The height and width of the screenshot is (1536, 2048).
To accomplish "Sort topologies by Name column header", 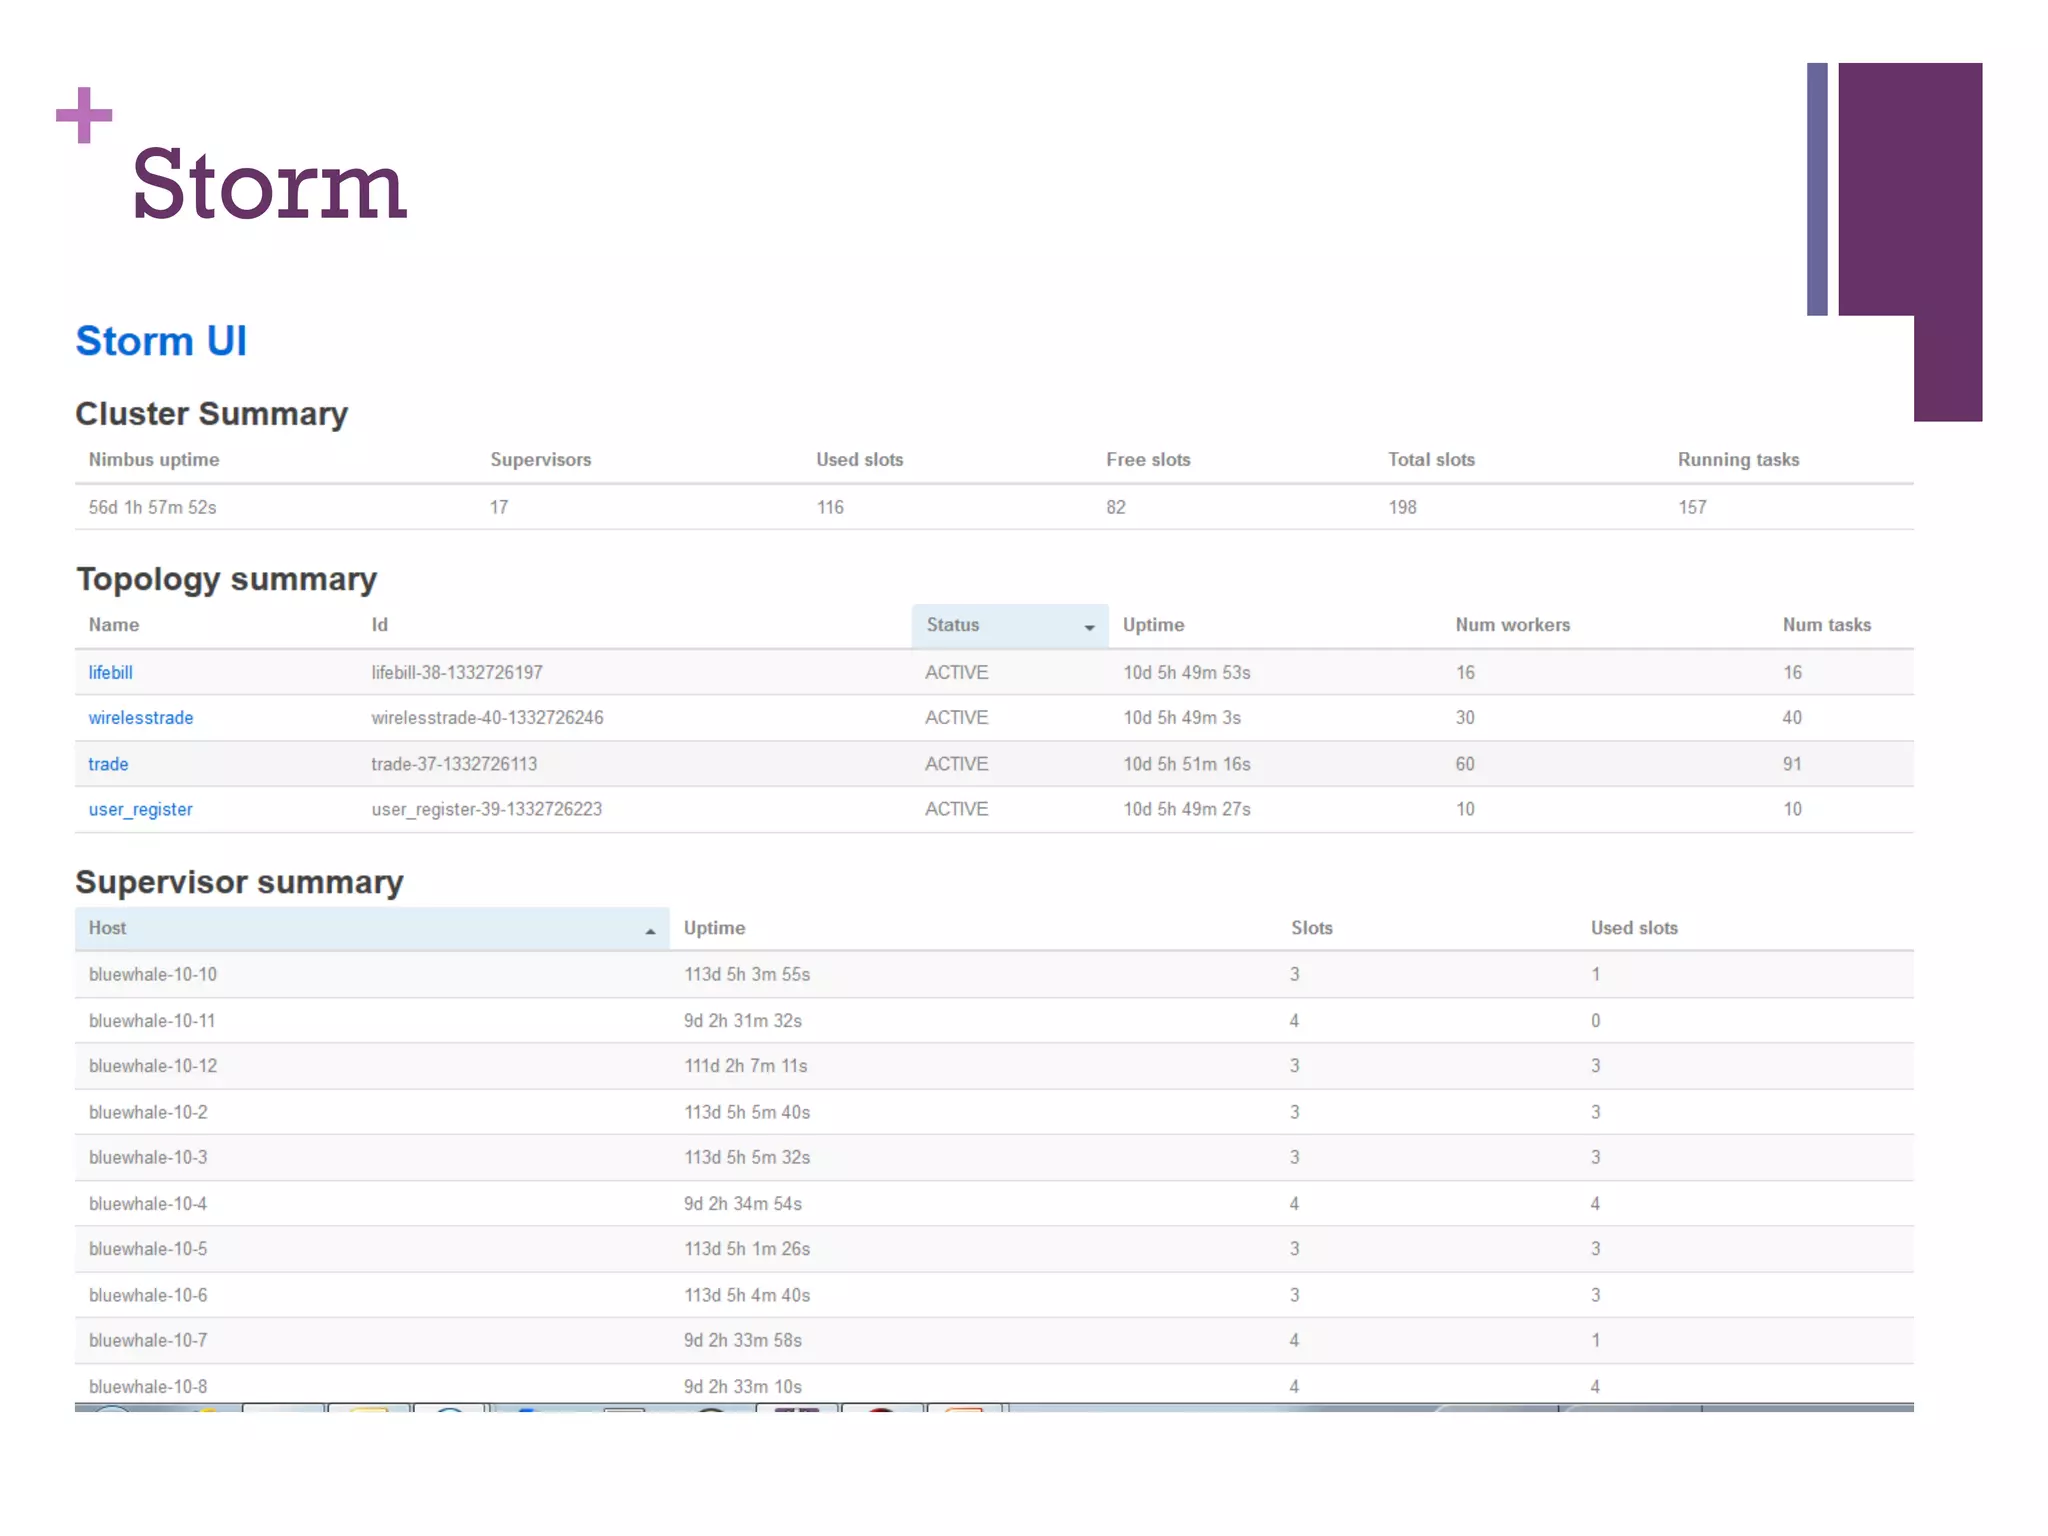I will (x=113, y=625).
